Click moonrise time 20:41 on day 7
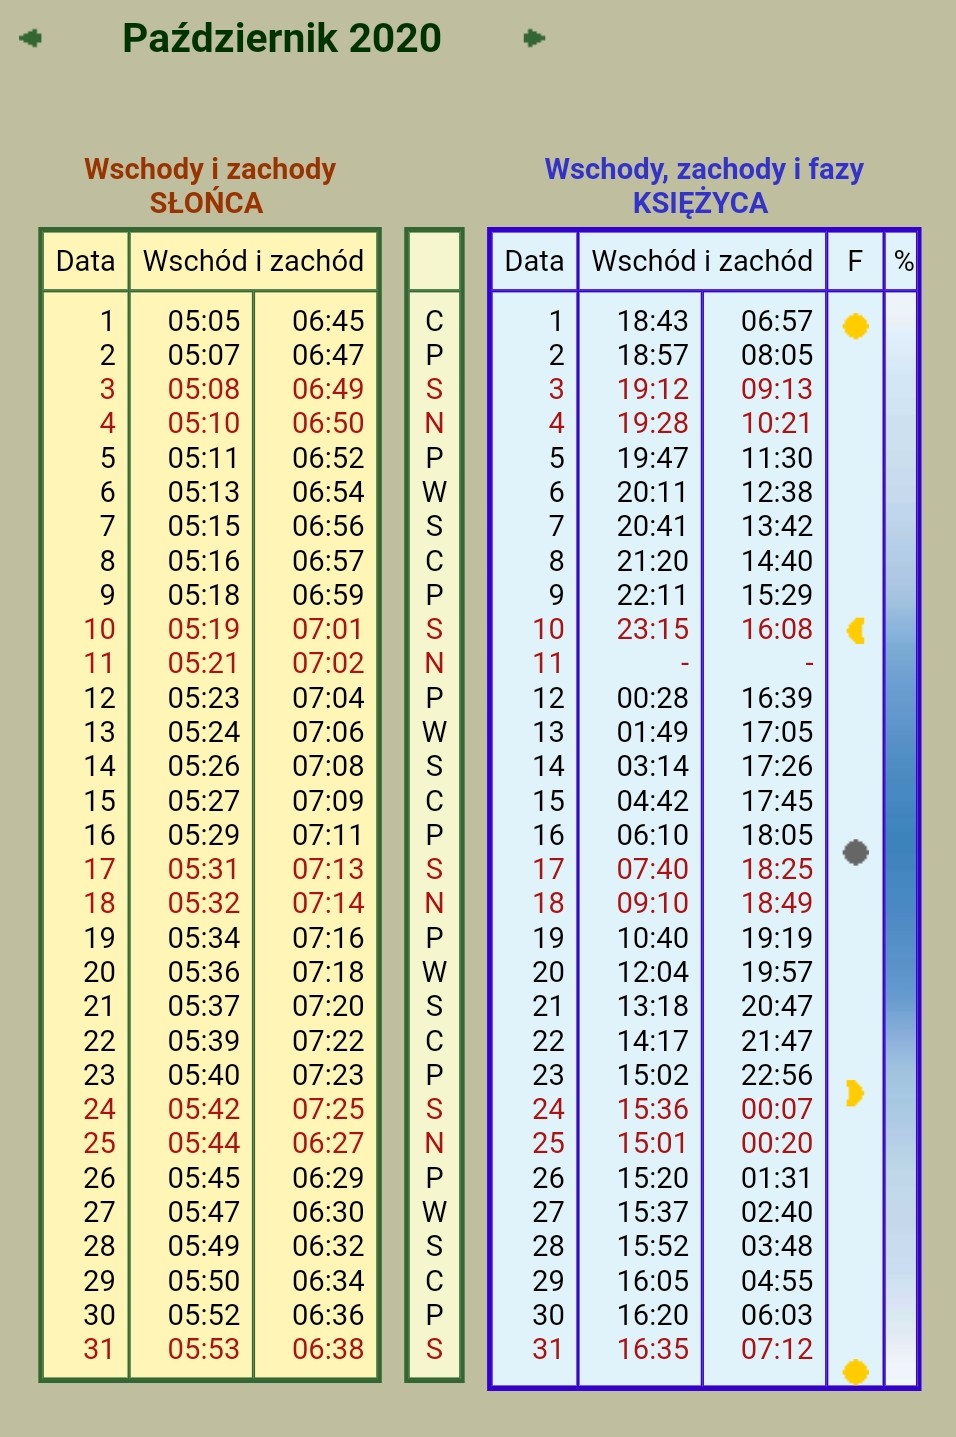The width and height of the screenshot is (956, 1437). click(653, 526)
